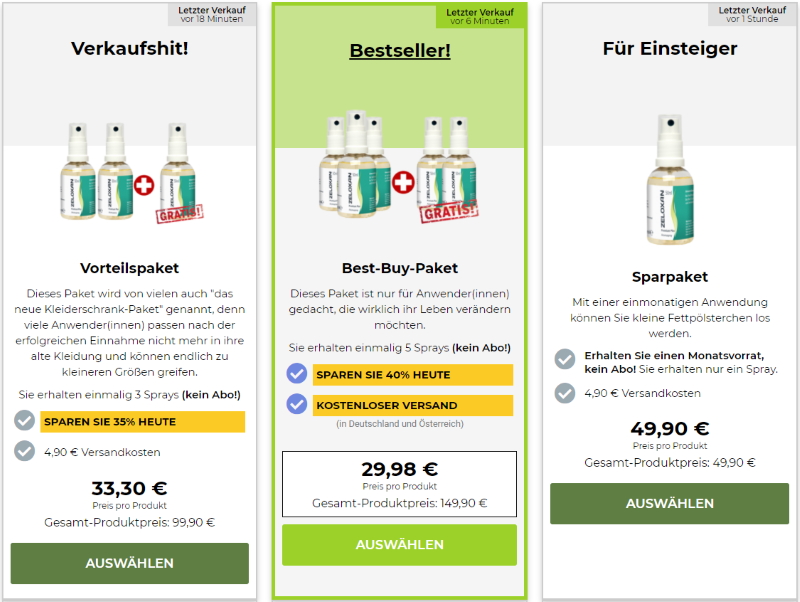Click the three-bottle group in Best-Buy-Paket image

click(355, 164)
